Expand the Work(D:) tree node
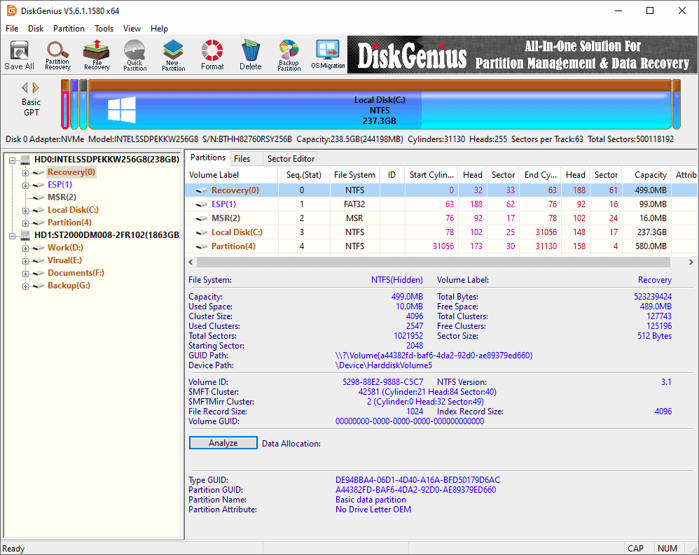The width and height of the screenshot is (699, 555). coord(26,248)
